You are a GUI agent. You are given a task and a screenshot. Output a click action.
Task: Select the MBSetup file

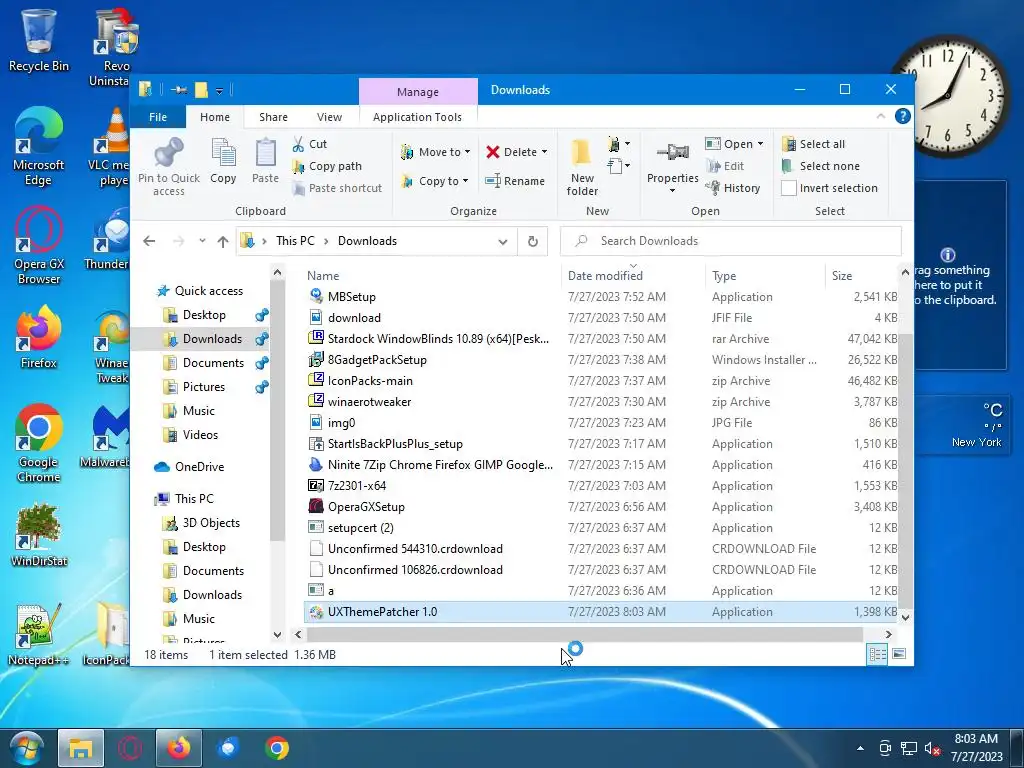[351, 296]
